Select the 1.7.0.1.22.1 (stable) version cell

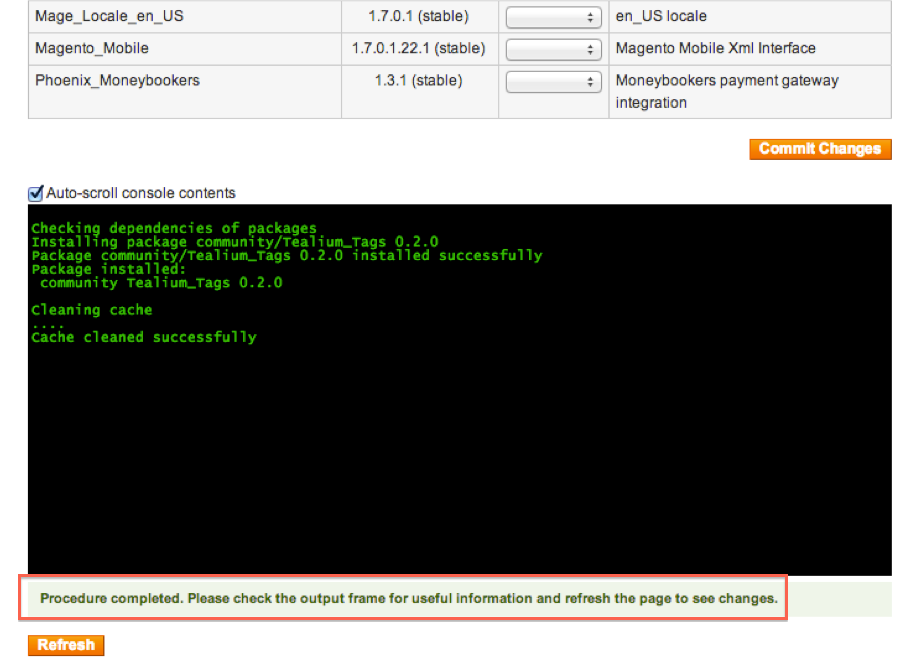pyautogui.click(x=418, y=48)
